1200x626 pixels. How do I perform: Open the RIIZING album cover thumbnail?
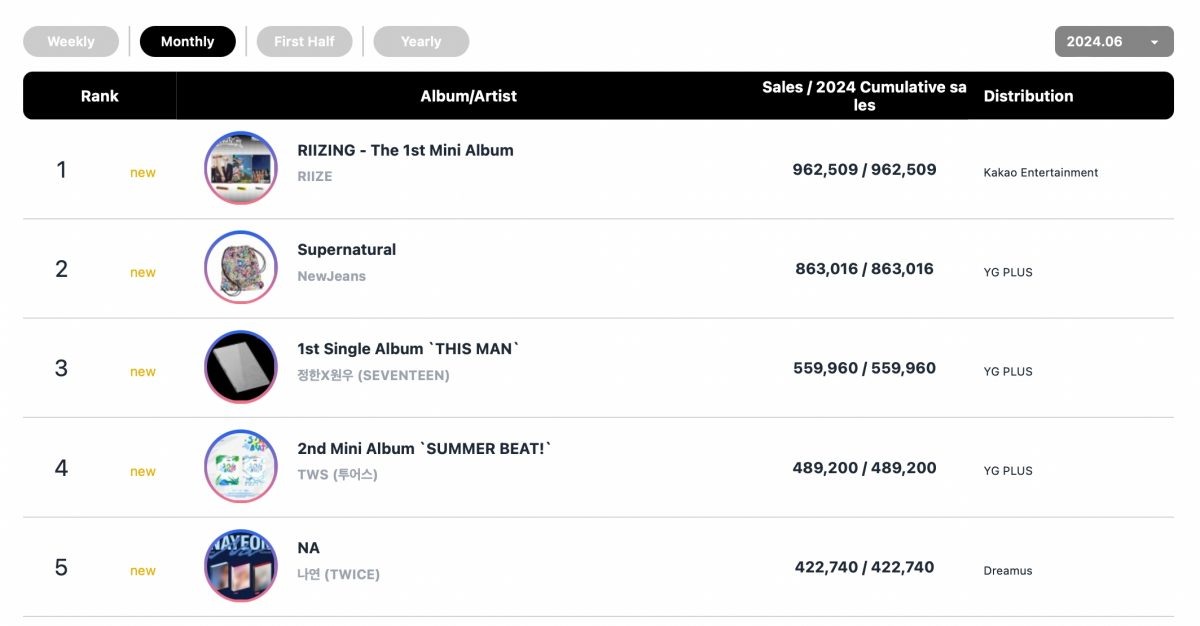coord(241,168)
